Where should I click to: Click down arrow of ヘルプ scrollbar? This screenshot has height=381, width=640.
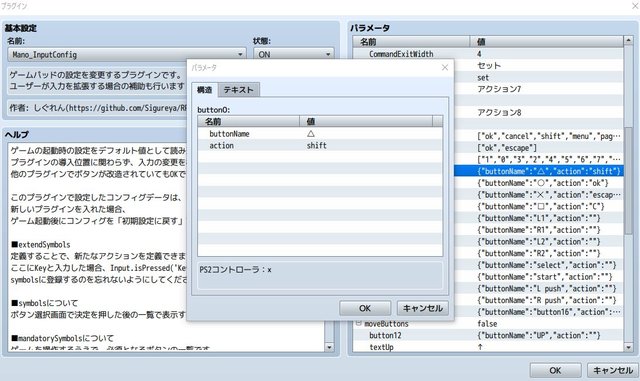(x=329, y=347)
